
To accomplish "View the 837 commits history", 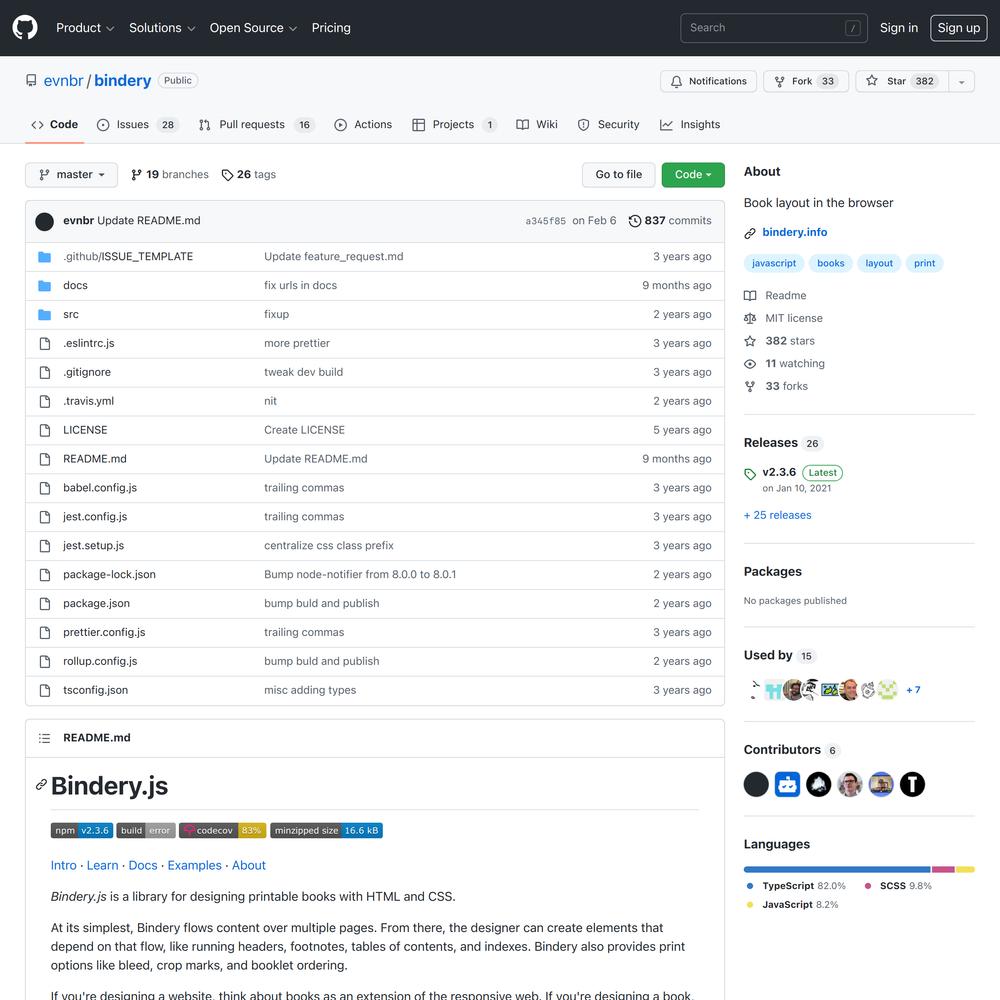I will 670,221.
